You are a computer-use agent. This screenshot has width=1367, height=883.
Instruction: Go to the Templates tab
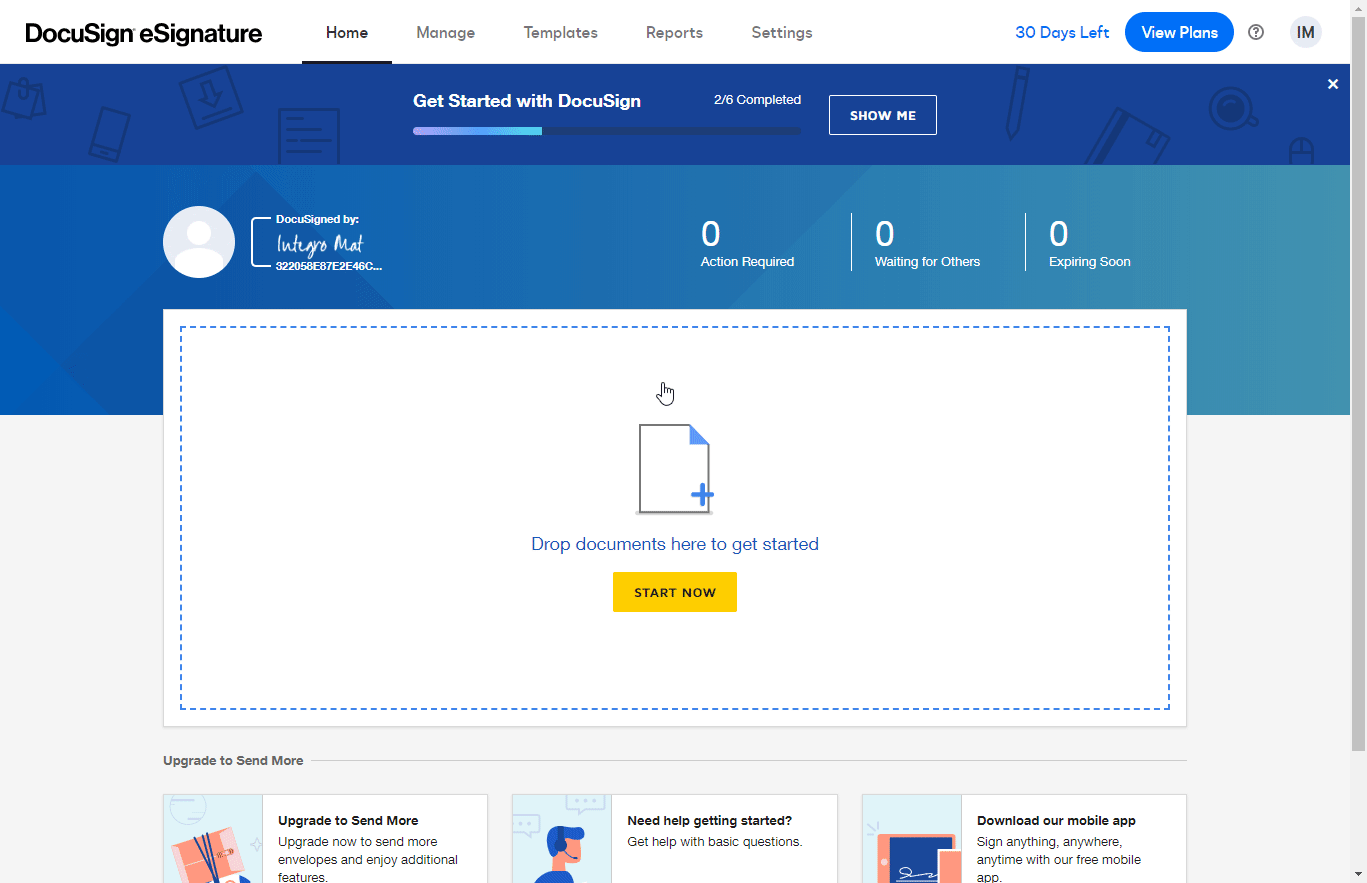click(561, 32)
